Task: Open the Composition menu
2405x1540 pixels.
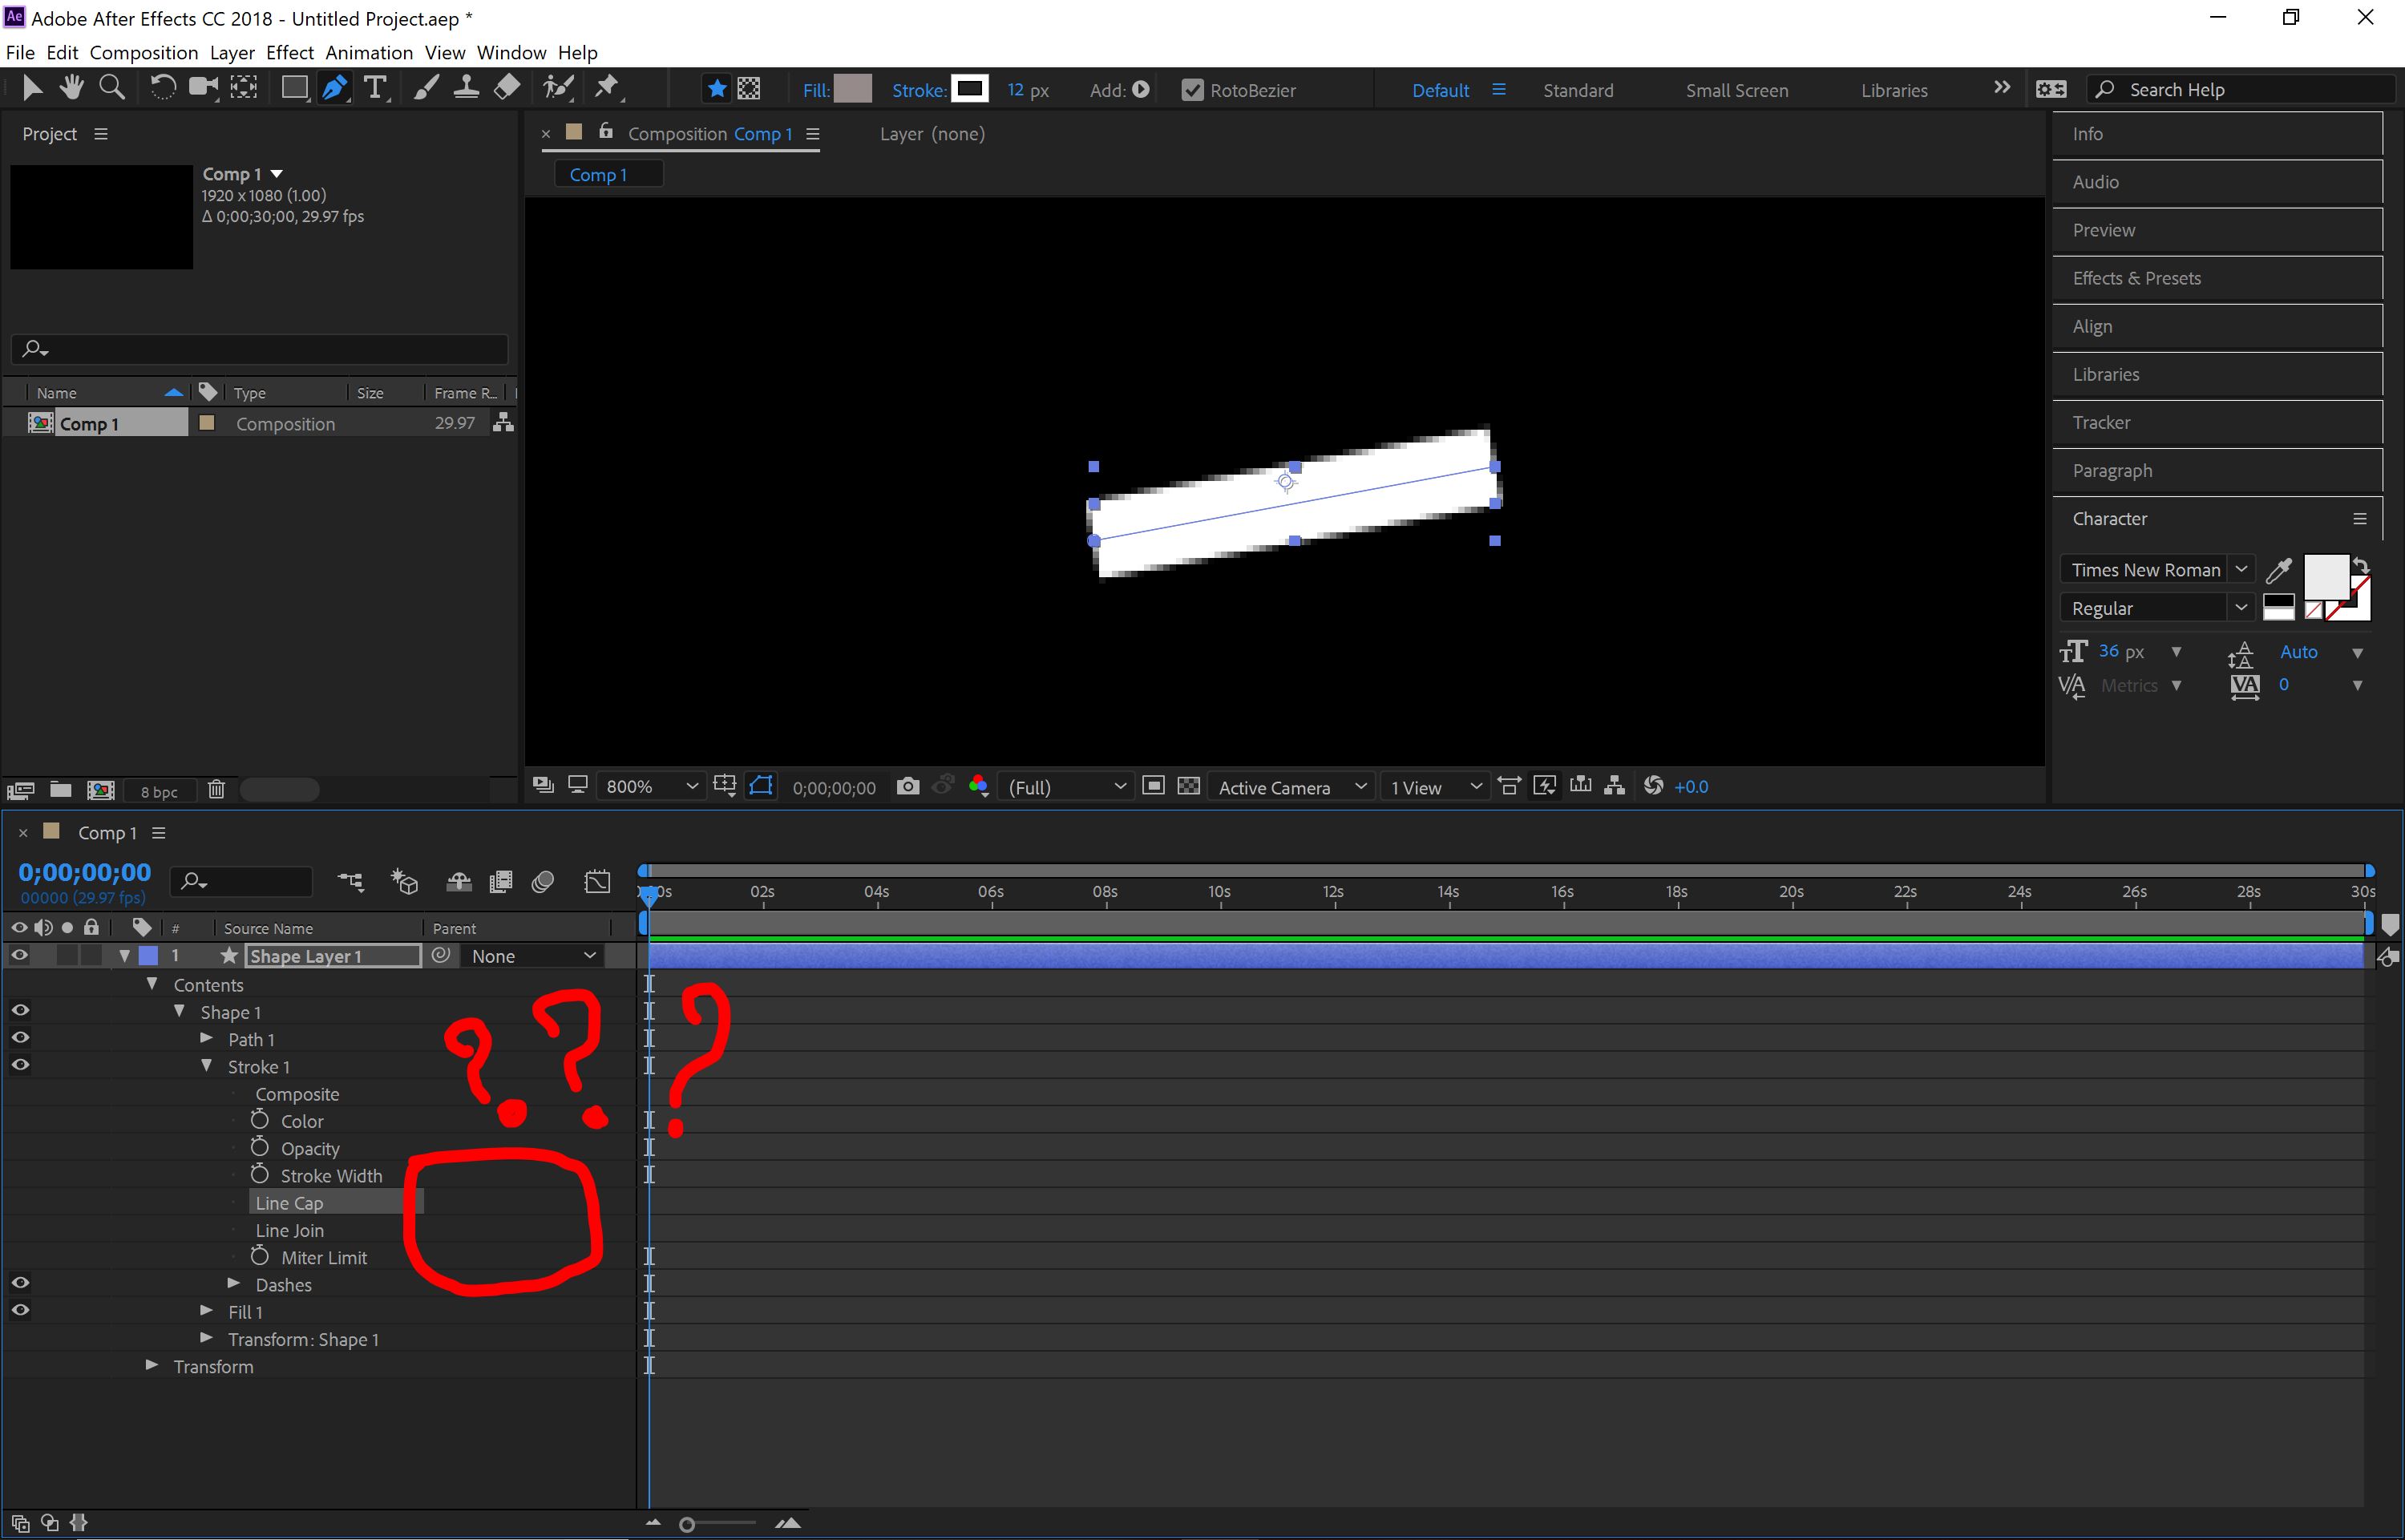Action: click(143, 53)
